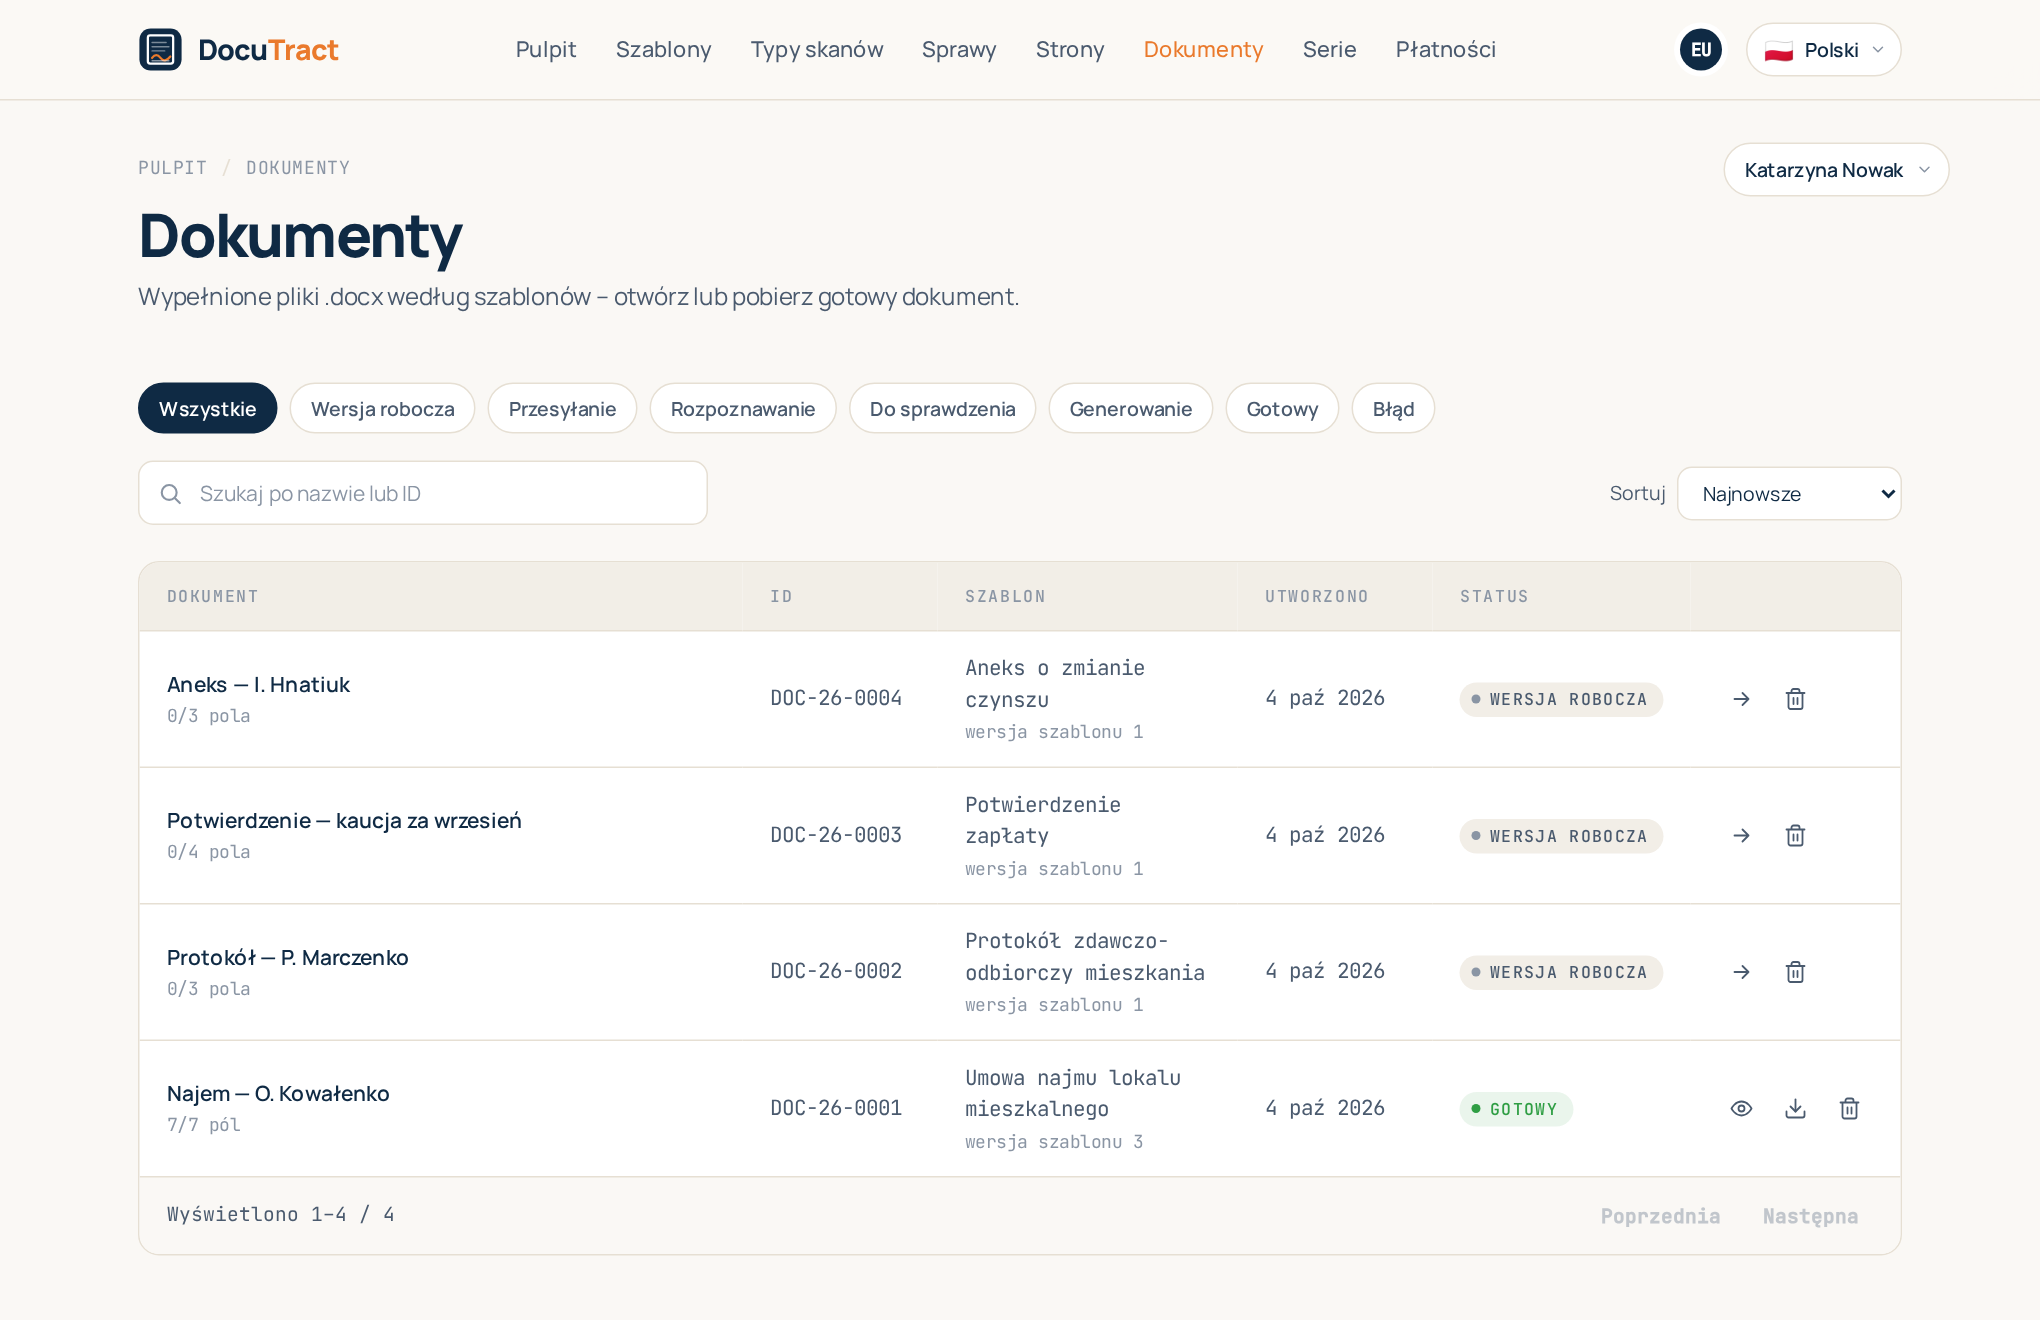This screenshot has height=1320, width=2040.
Task: Go to Pulpit in top navigation
Action: [x=546, y=50]
